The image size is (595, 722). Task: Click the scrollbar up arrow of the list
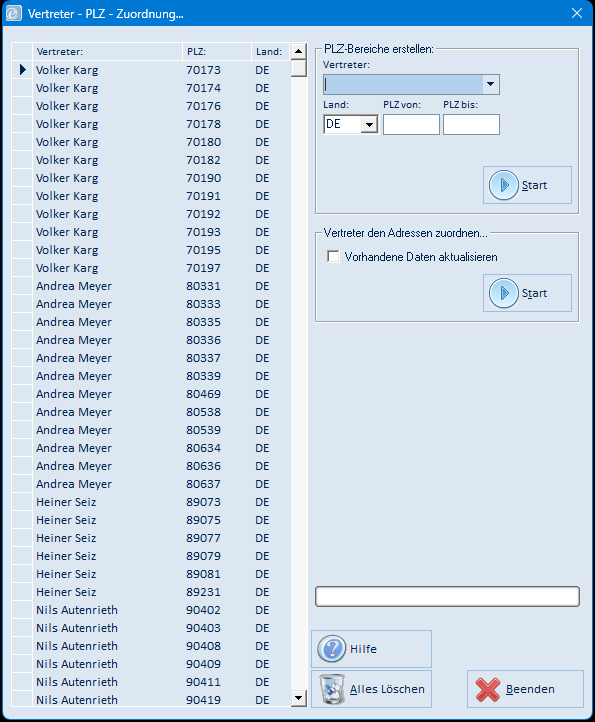pos(299,51)
